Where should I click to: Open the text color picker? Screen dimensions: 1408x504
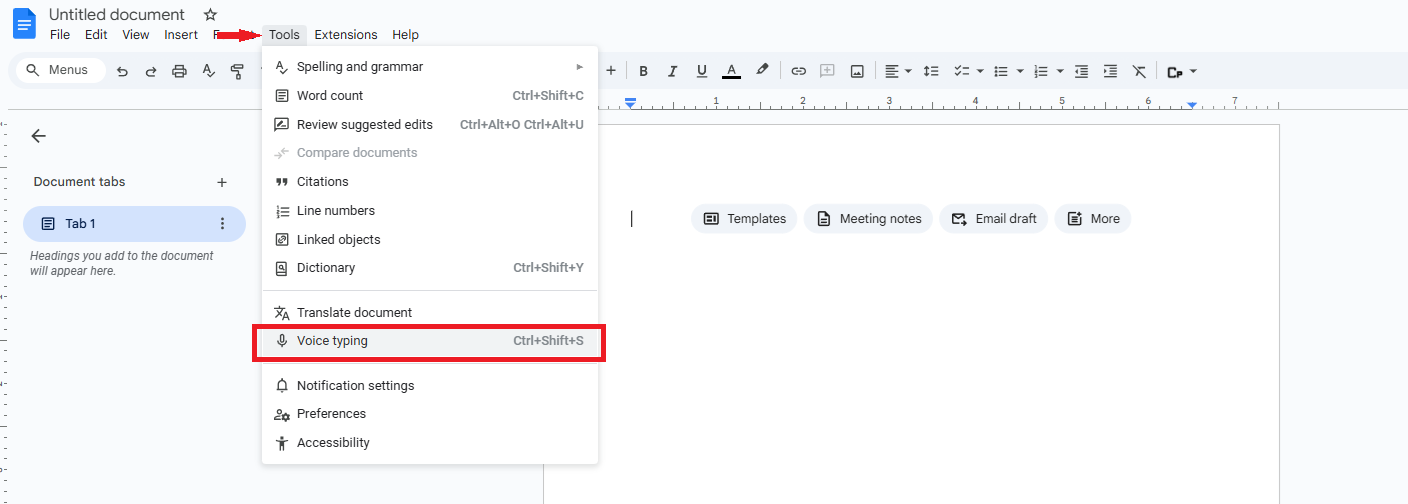tap(731, 71)
